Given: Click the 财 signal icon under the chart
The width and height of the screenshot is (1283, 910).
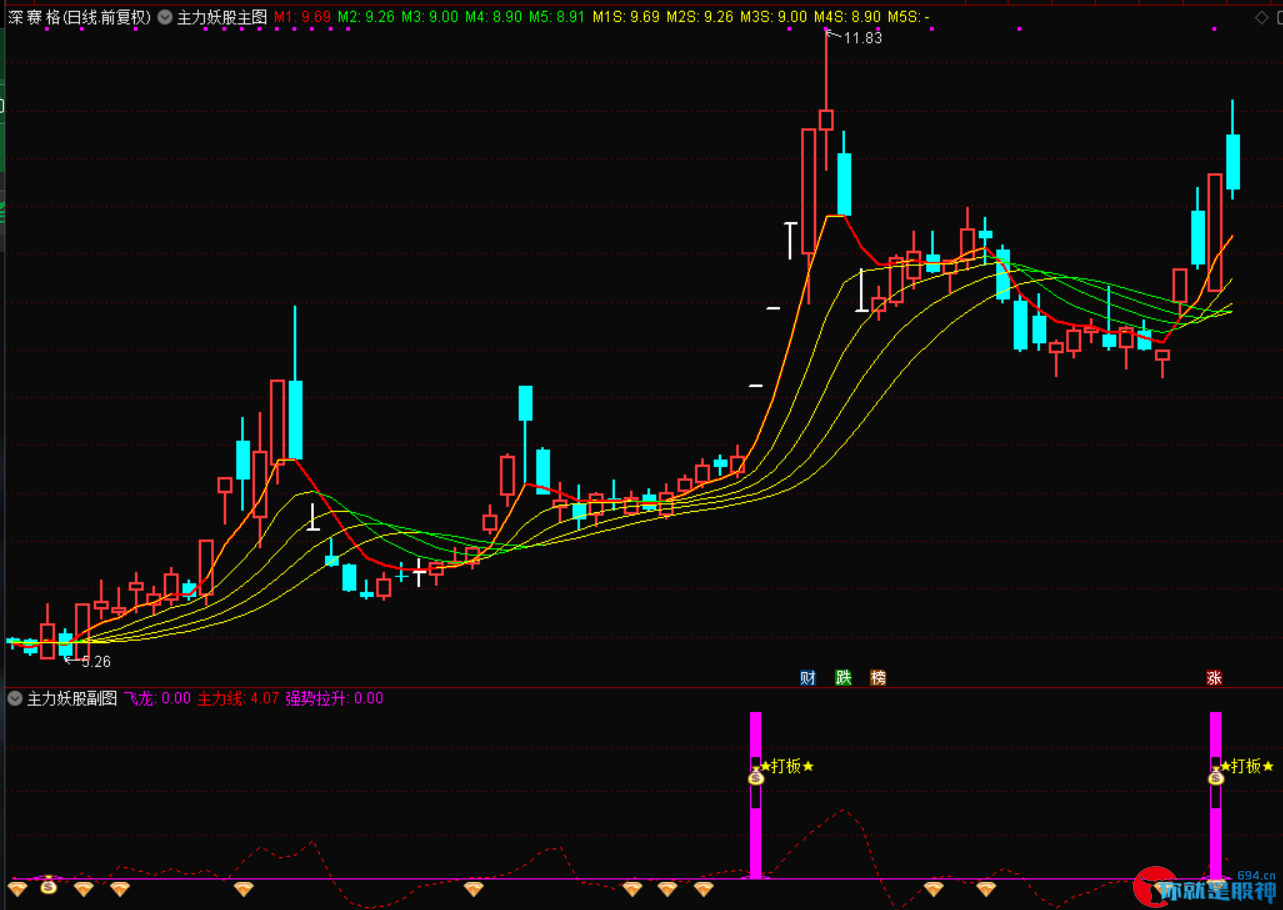Looking at the screenshot, I should click(x=808, y=678).
